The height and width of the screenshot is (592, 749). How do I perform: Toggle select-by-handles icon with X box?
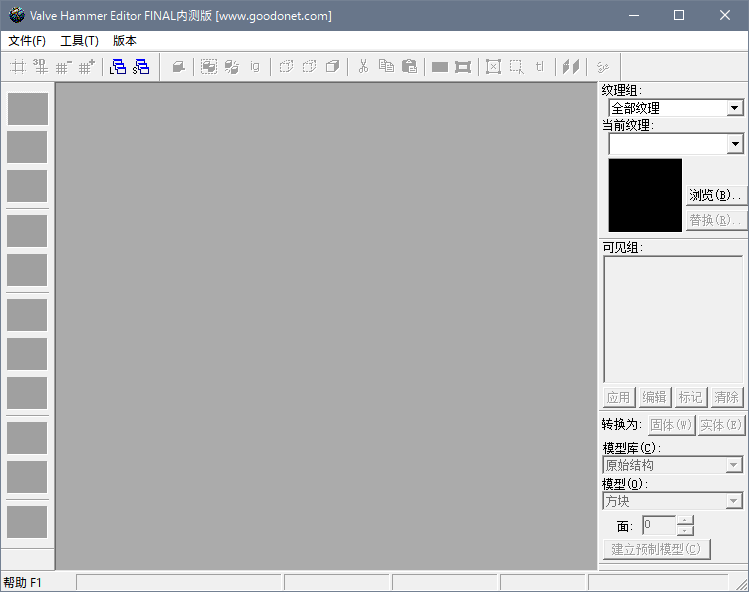click(x=493, y=66)
